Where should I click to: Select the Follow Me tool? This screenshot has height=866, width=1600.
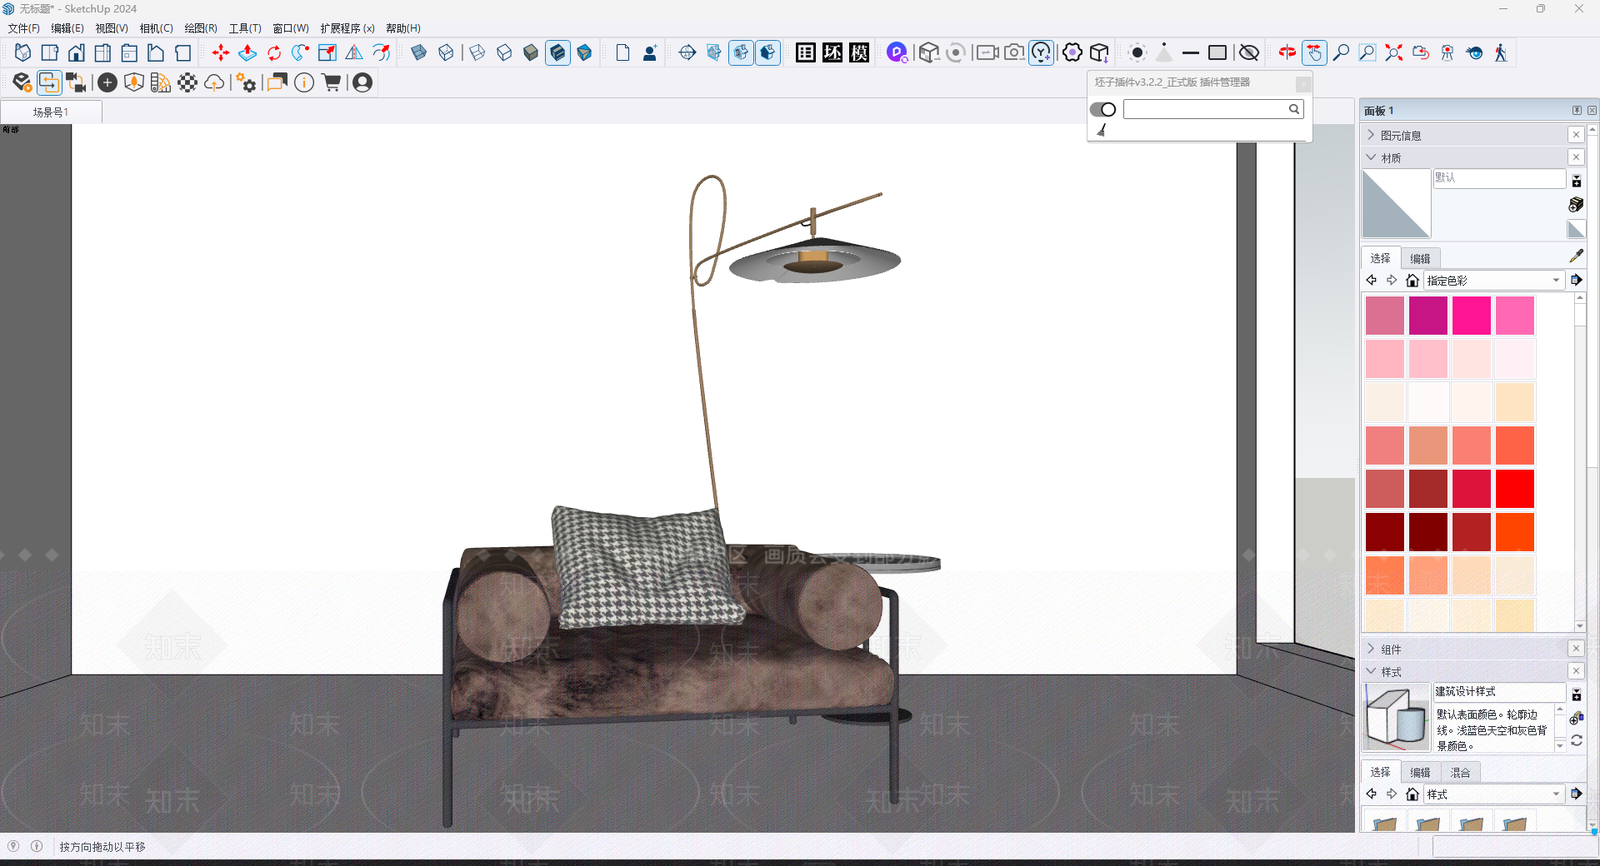click(x=301, y=53)
